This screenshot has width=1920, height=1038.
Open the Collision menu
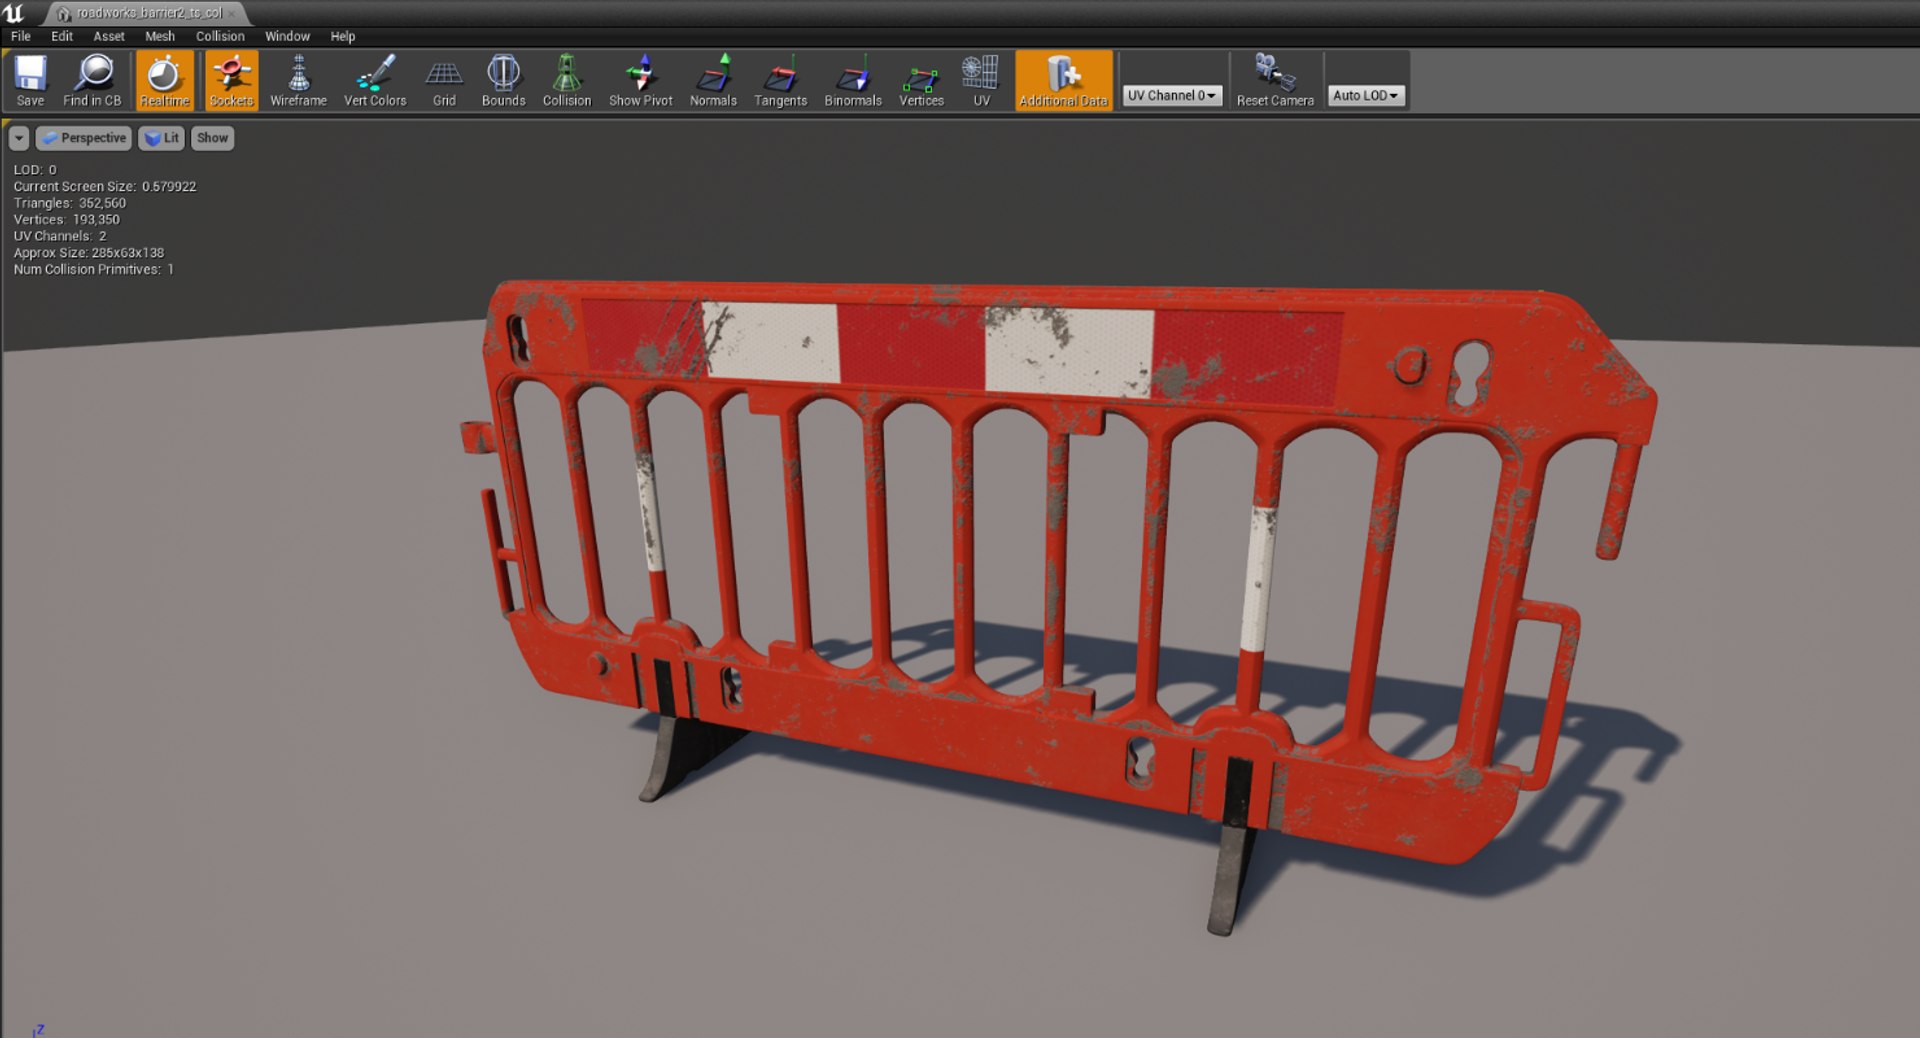pos(220,36)
